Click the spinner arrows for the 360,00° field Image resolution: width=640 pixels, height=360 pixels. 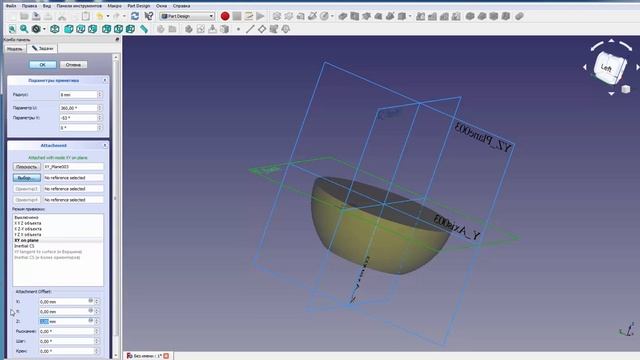coord(100,108)
